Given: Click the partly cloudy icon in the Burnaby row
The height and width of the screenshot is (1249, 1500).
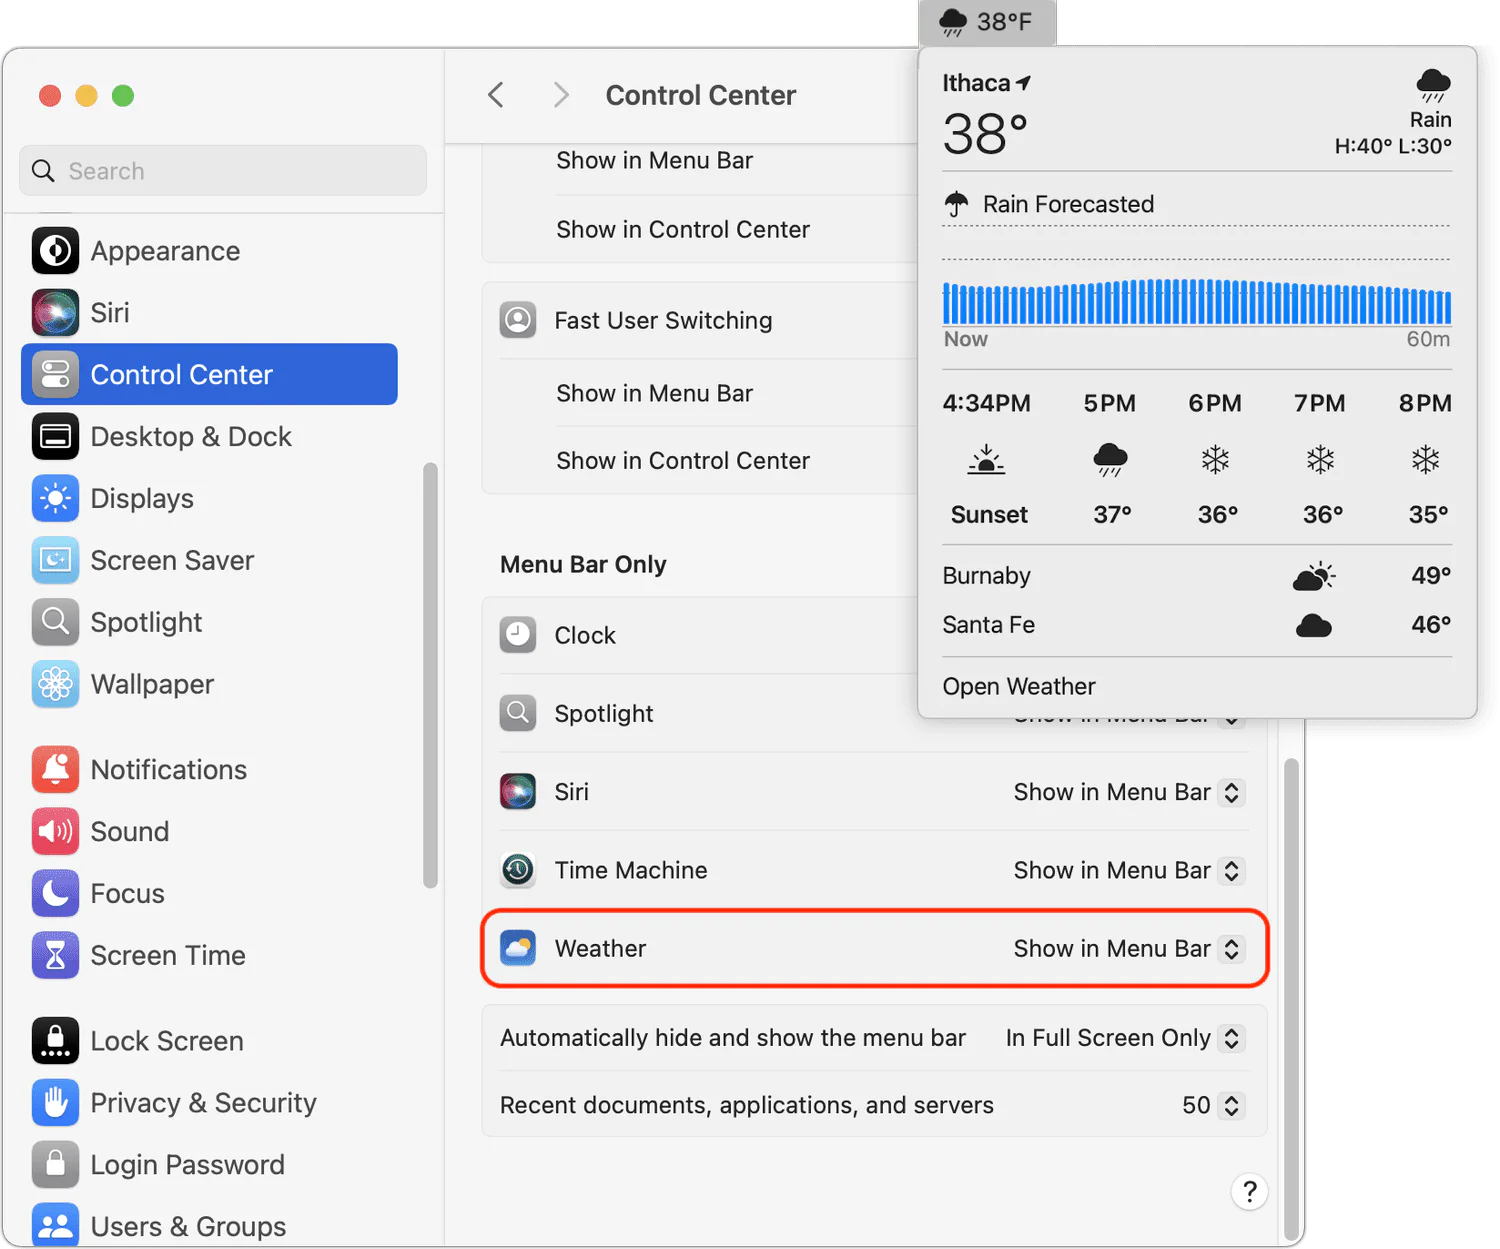Looking at the screenshot, I should [1314, 576].
